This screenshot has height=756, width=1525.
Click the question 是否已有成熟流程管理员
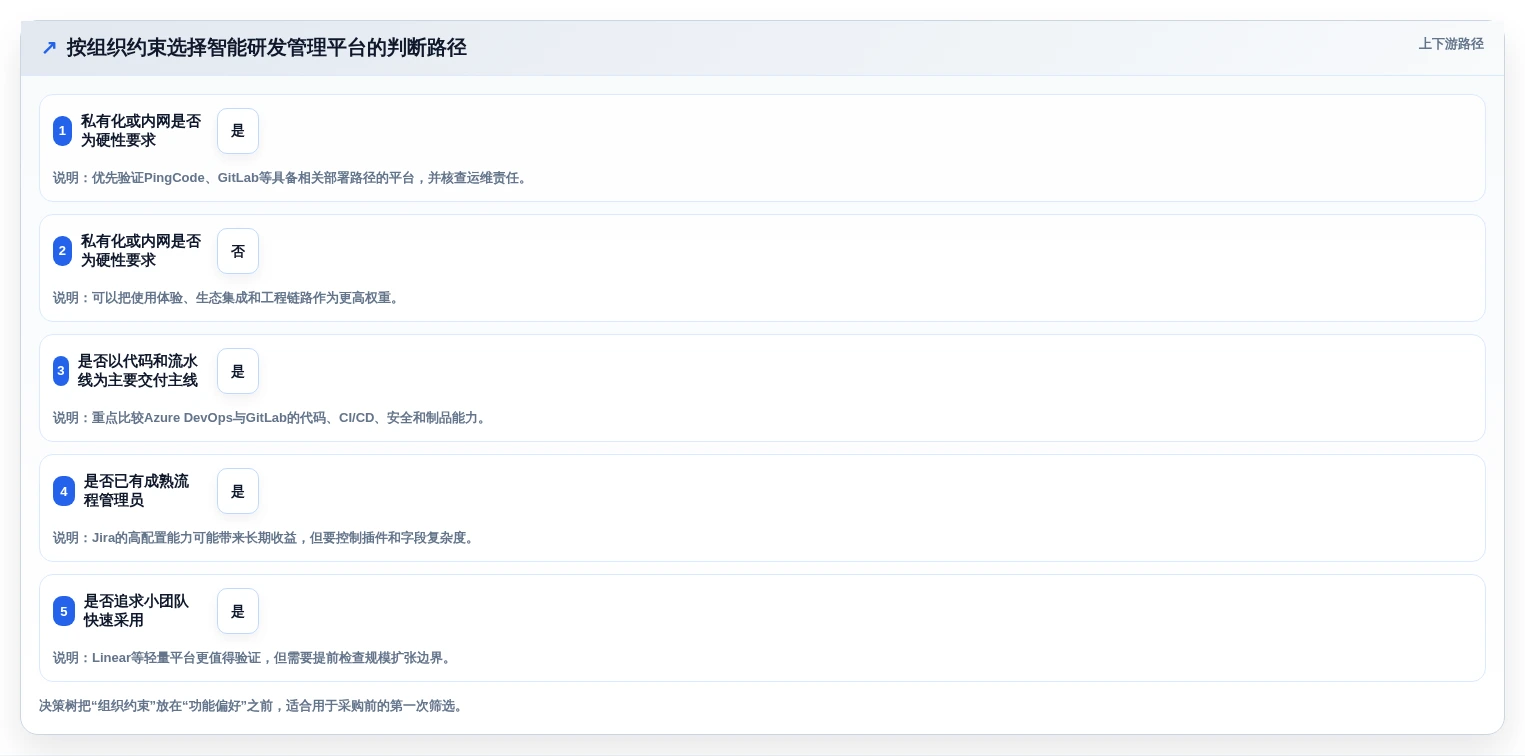click(x=136, y=491)
